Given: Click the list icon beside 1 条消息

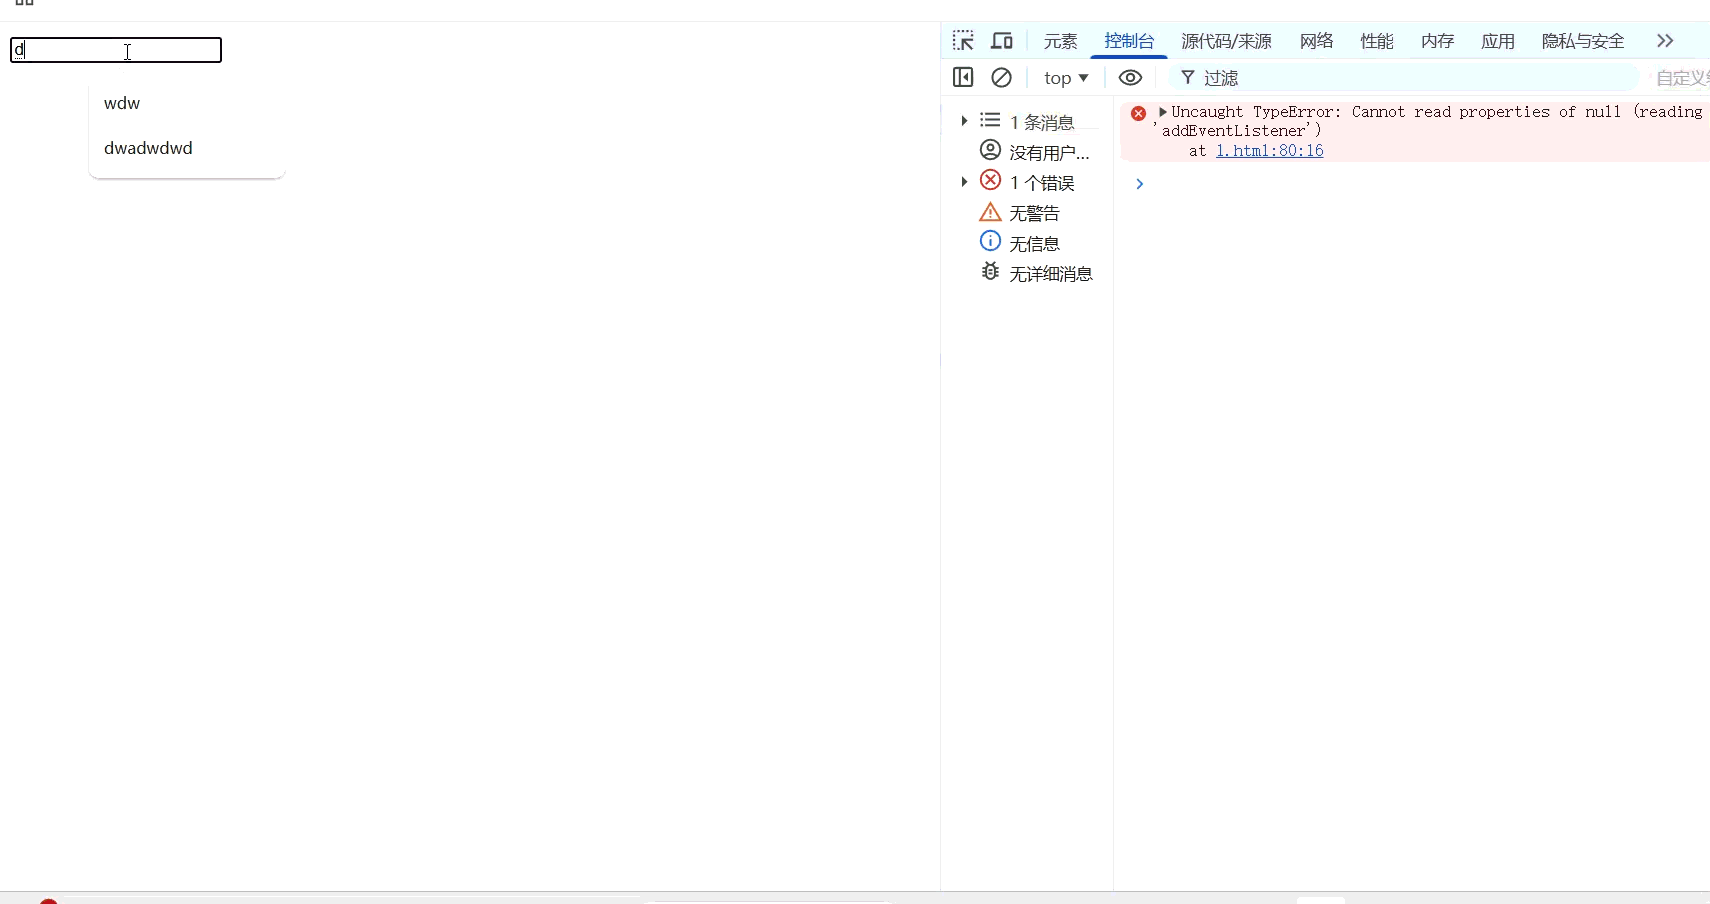Looking at the screenshot, I should 990,120.
